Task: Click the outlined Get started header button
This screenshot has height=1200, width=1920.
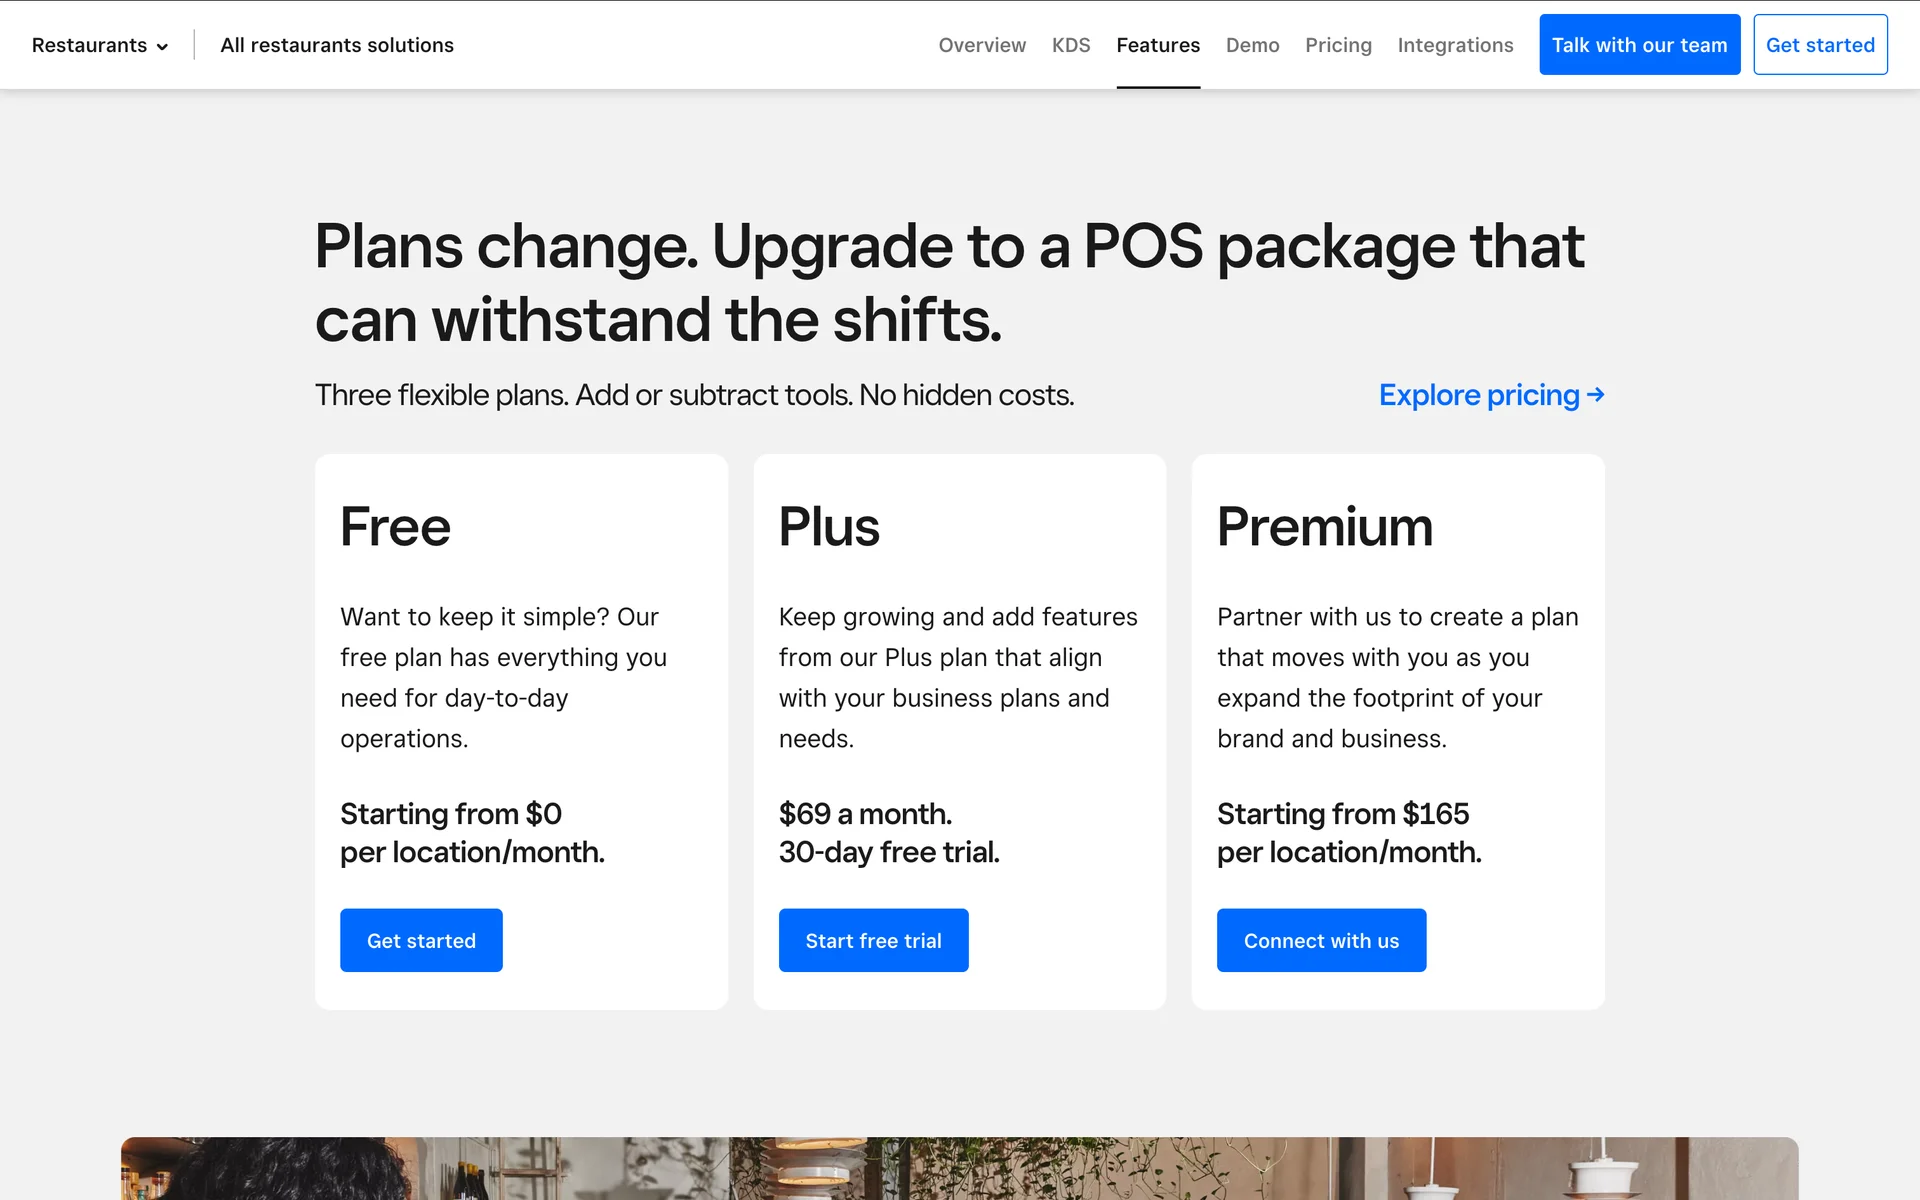Action: tap(1820, 45)
